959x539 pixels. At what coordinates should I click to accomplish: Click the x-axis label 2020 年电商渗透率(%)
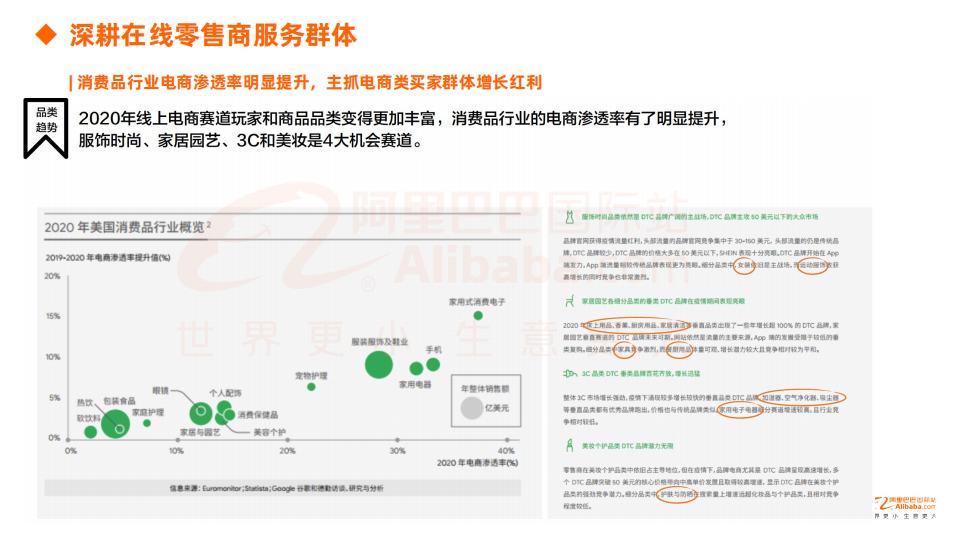click(x=477, y=463)
